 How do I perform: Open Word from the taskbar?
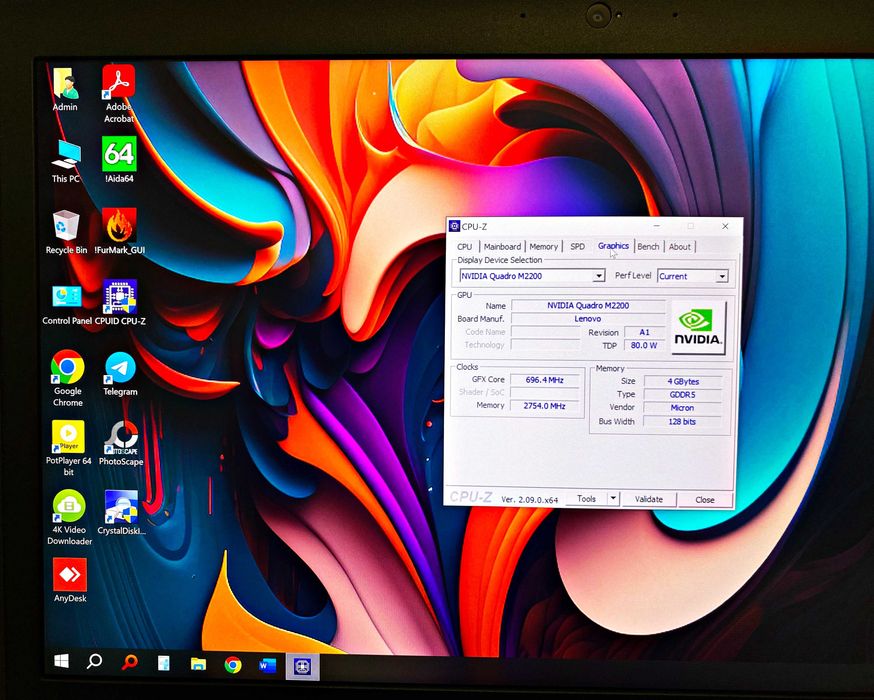click(x=268, y=665)
